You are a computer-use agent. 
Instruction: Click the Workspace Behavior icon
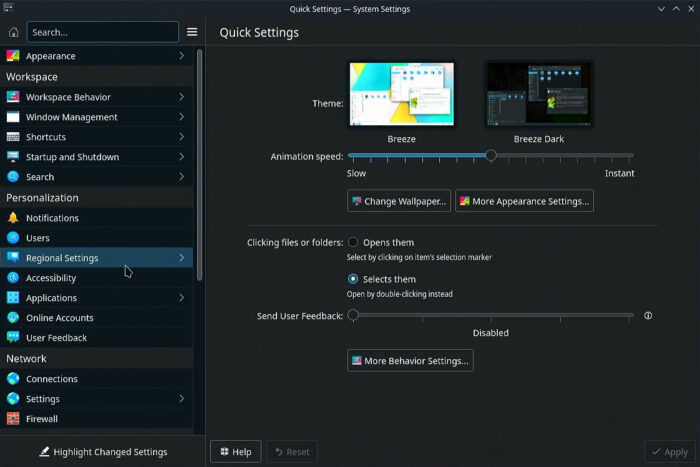[13, 97]
